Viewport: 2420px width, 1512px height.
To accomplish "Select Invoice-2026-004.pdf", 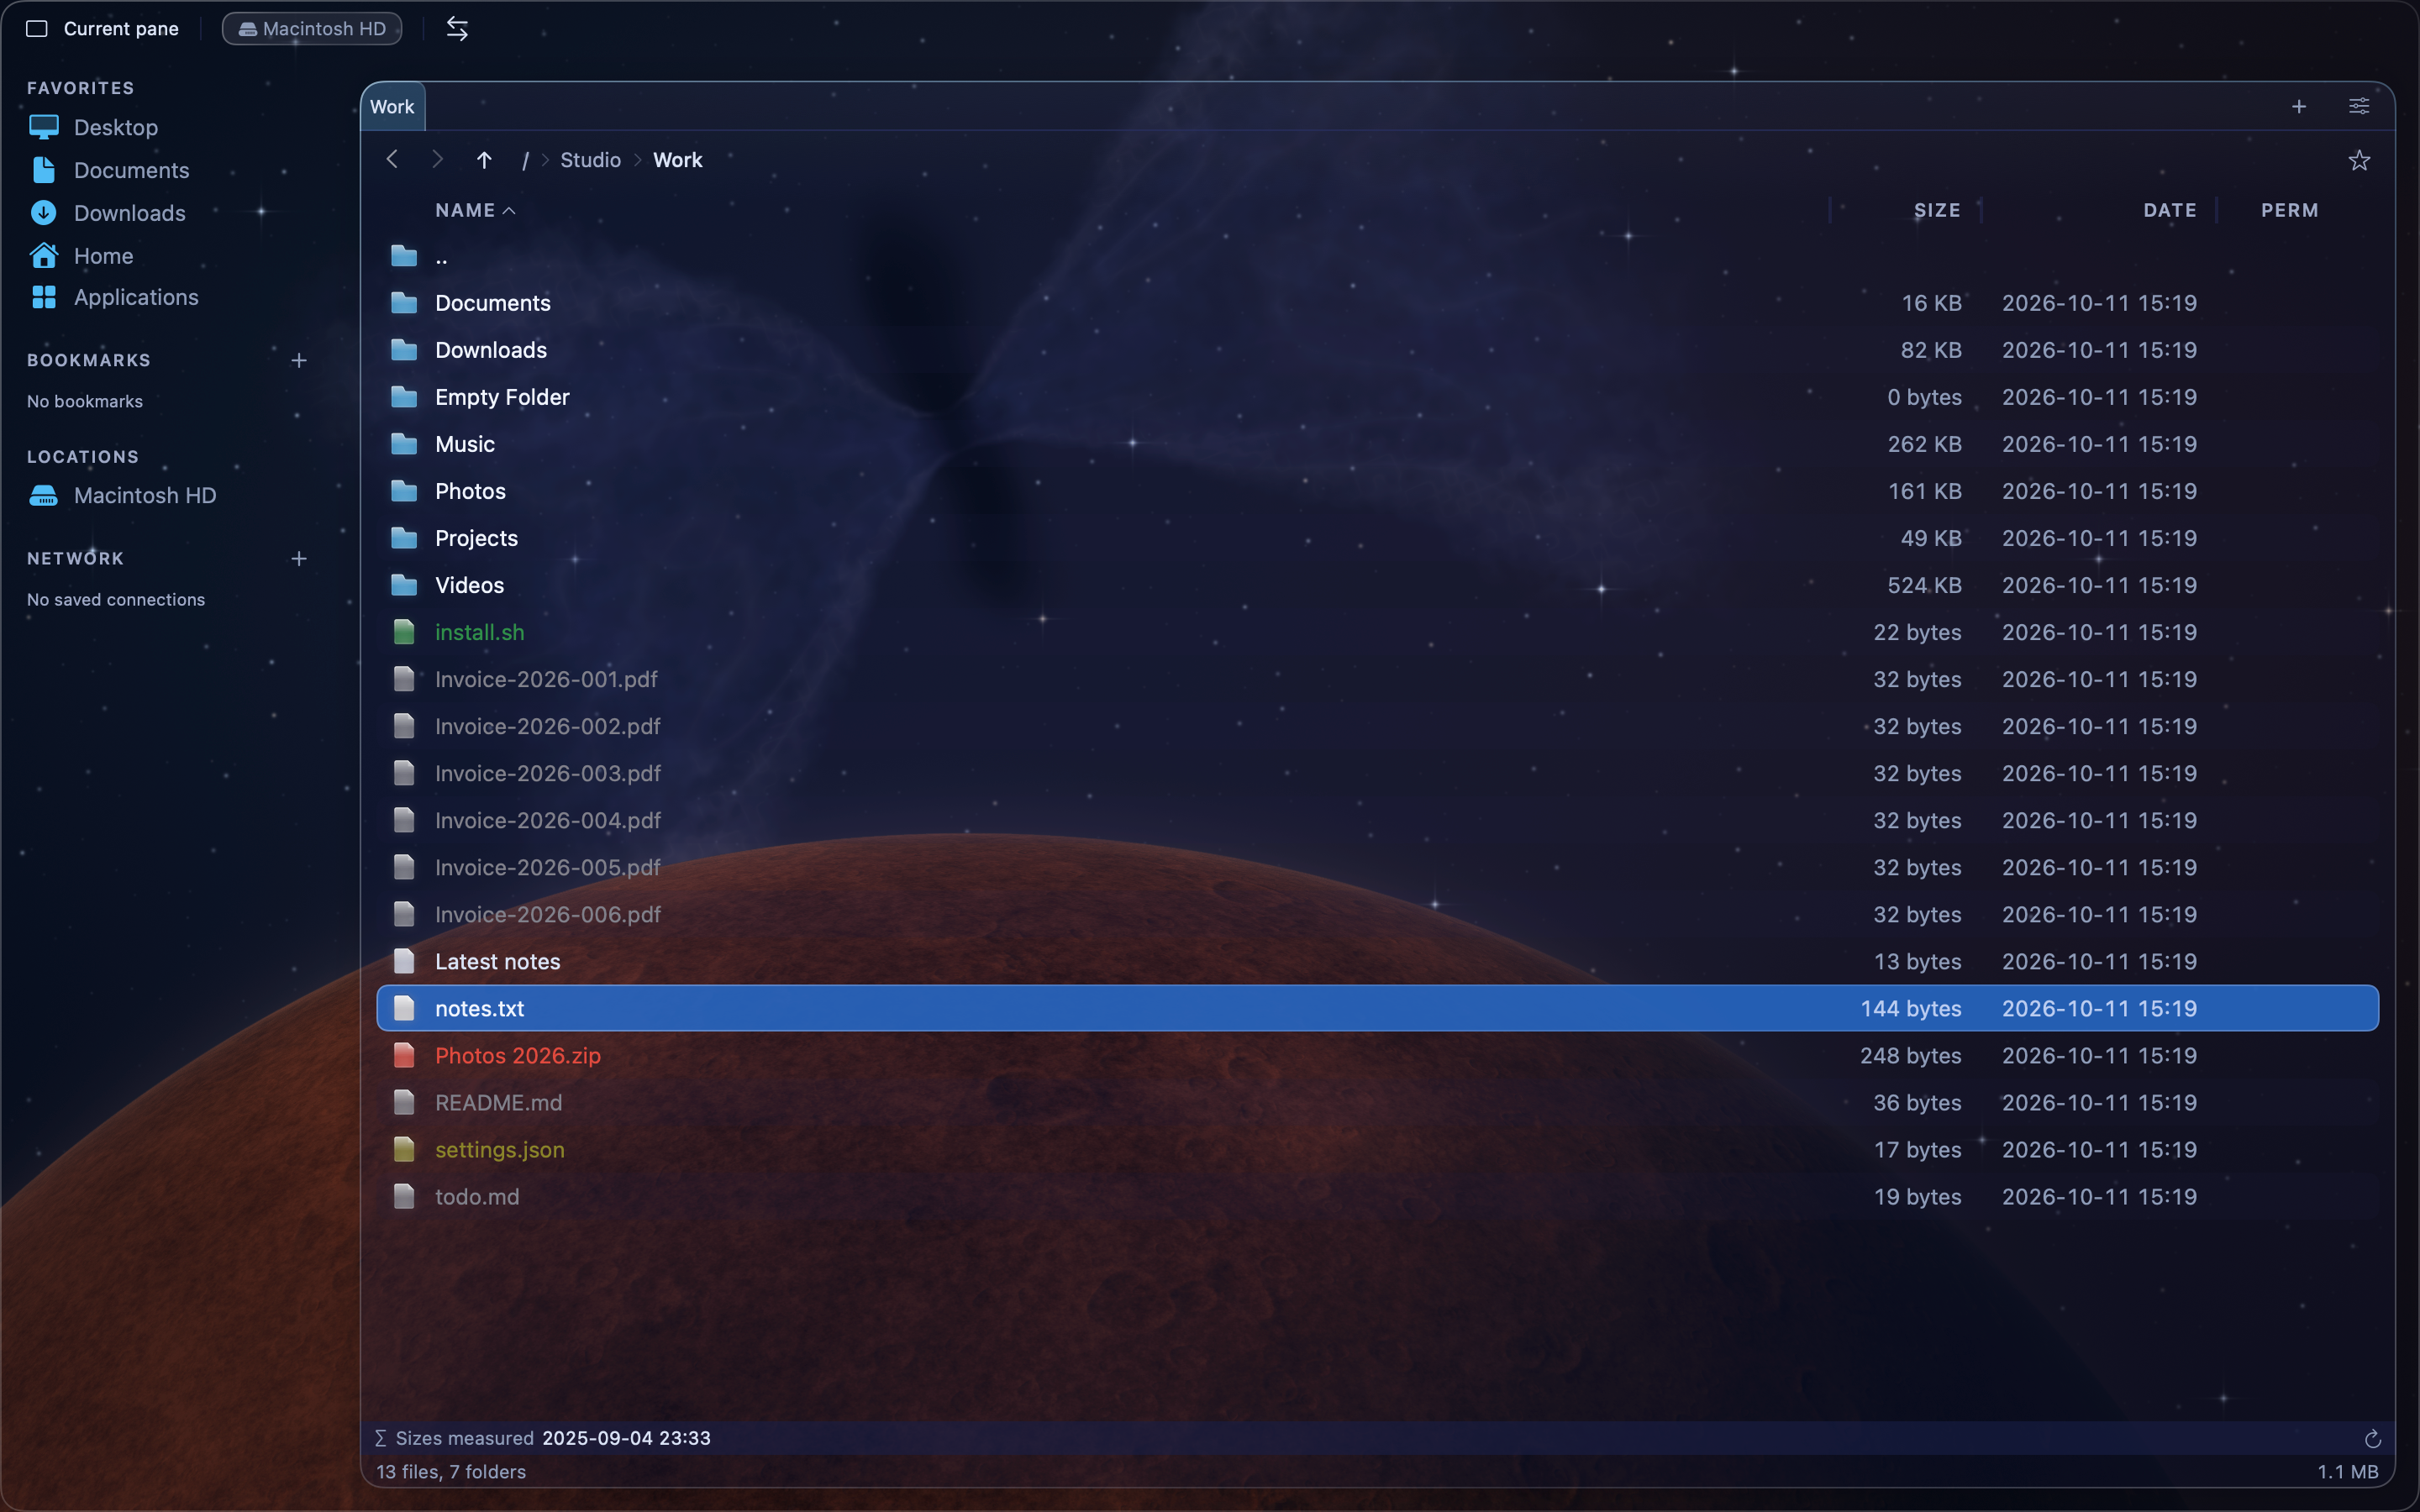I will pos(1377,820).
